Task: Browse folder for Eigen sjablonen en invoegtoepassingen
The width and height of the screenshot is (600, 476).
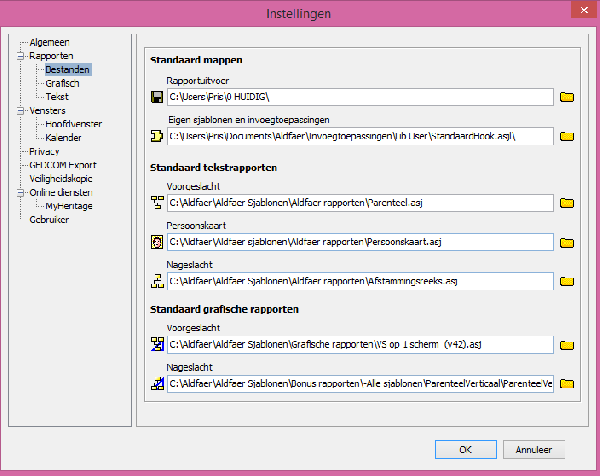Action: (x=567, y=135)
